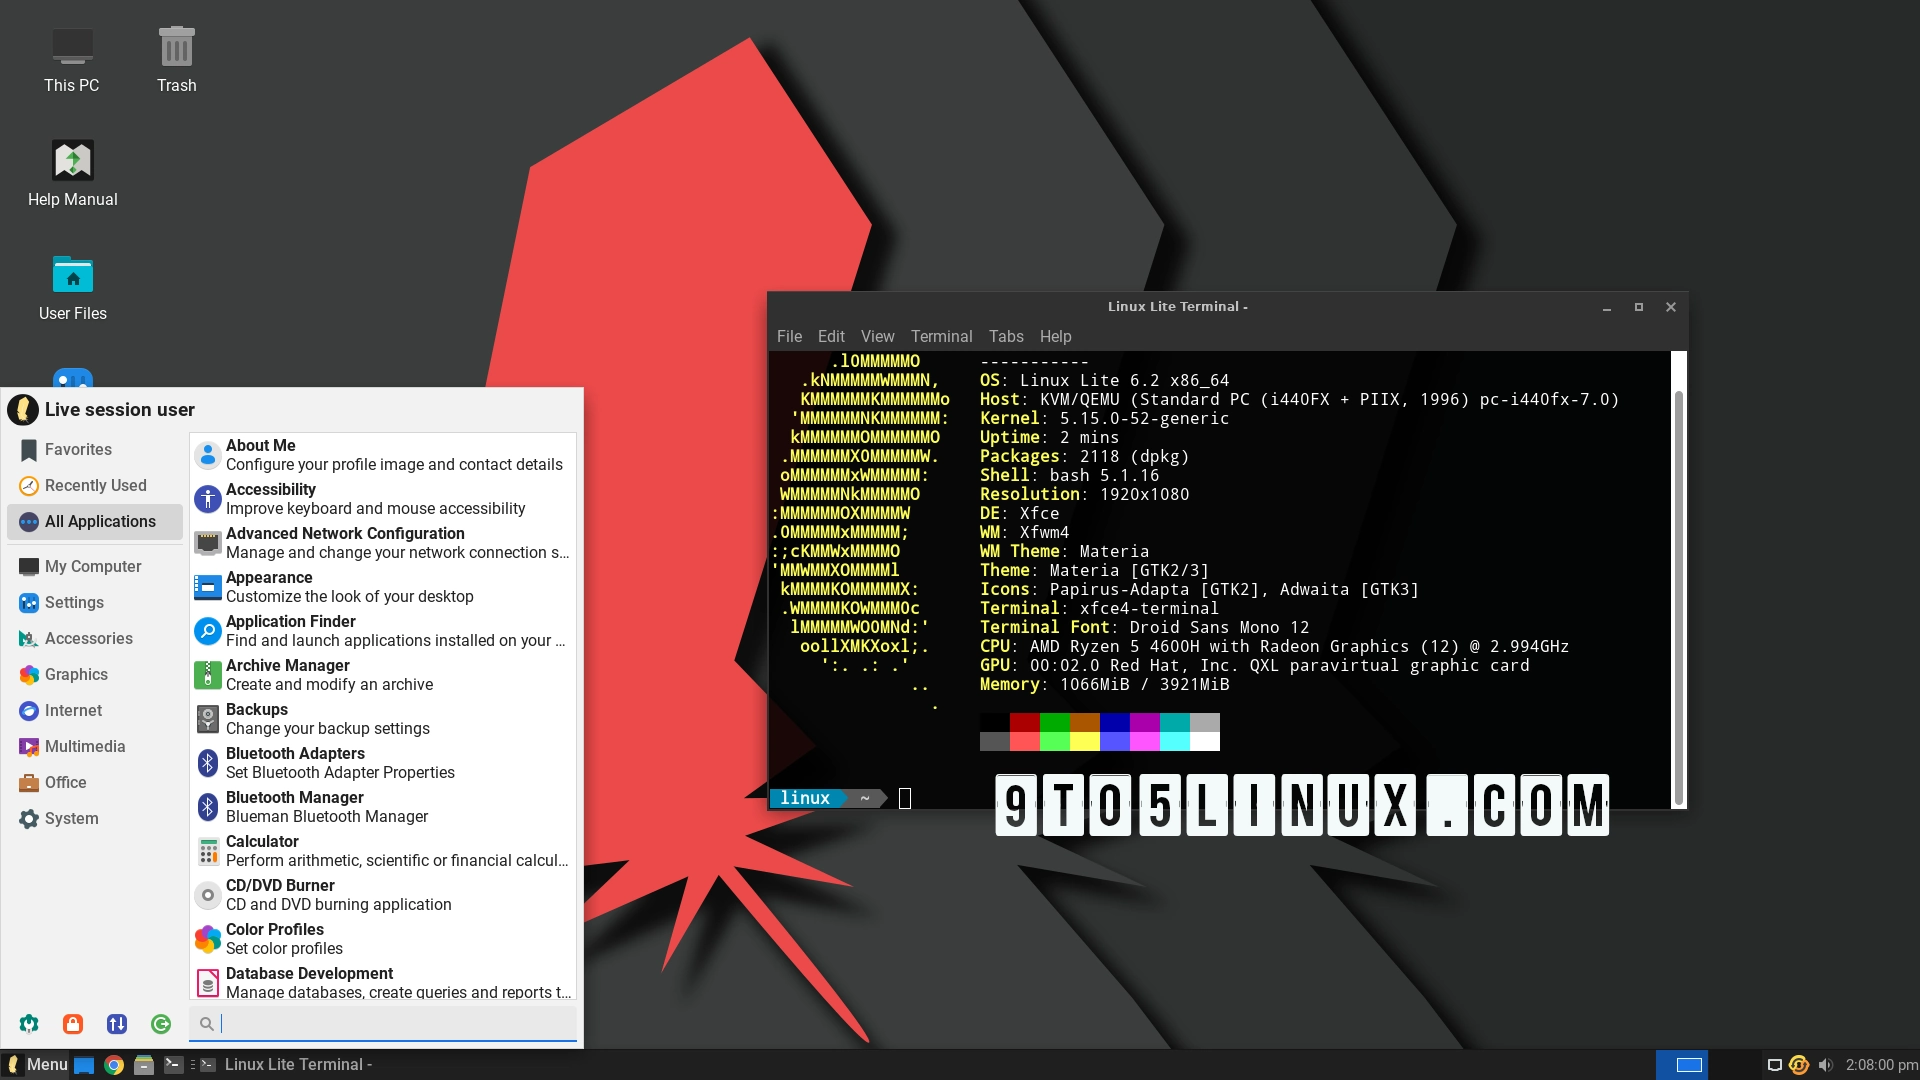Click the orange lock screen icon

point(72,1024)
